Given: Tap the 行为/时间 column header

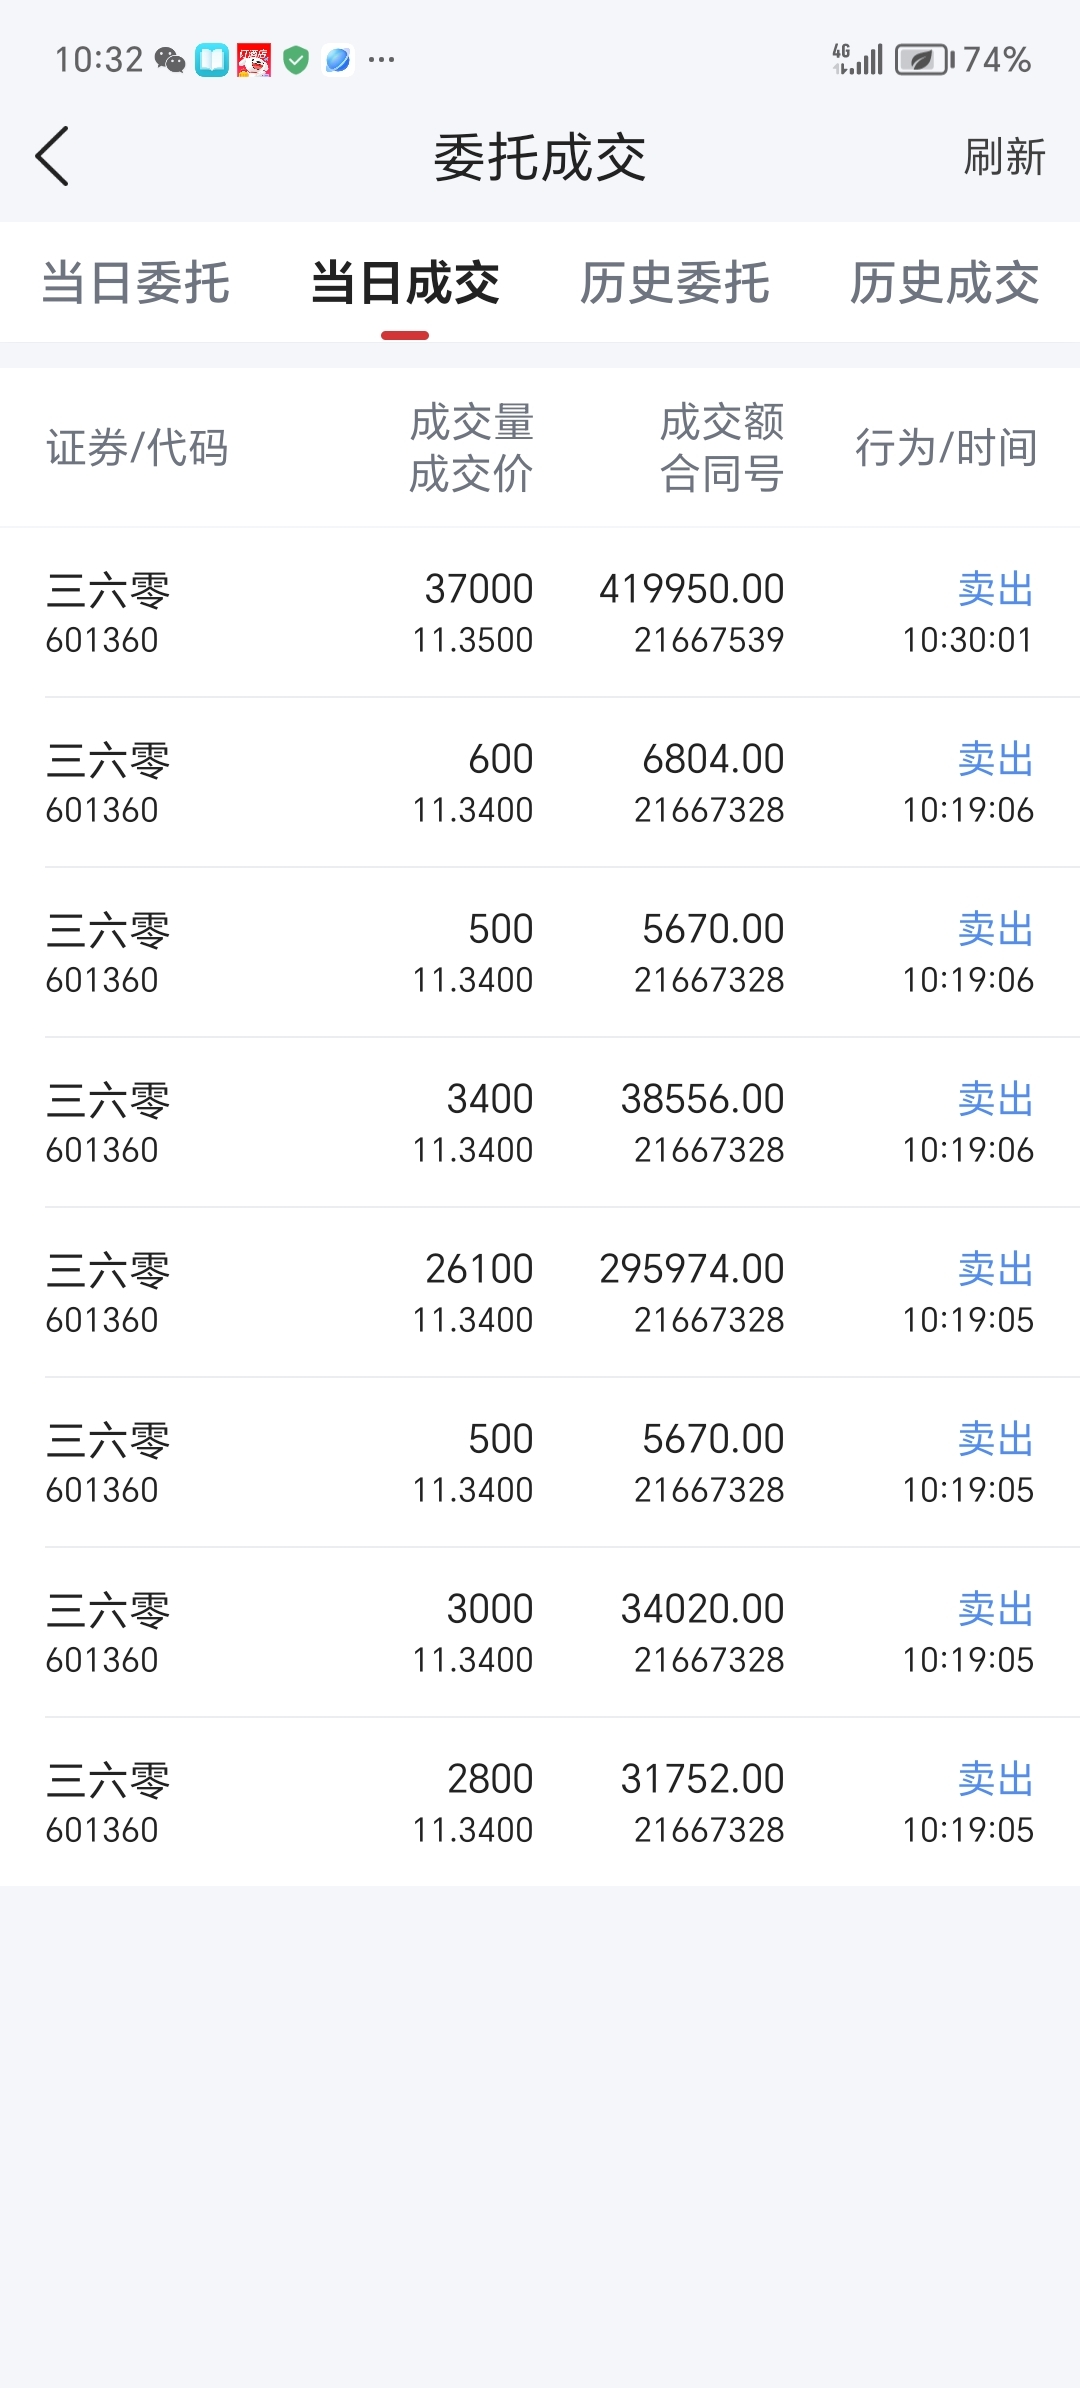Looking at the screenshot, I should (x=946, y=448).
